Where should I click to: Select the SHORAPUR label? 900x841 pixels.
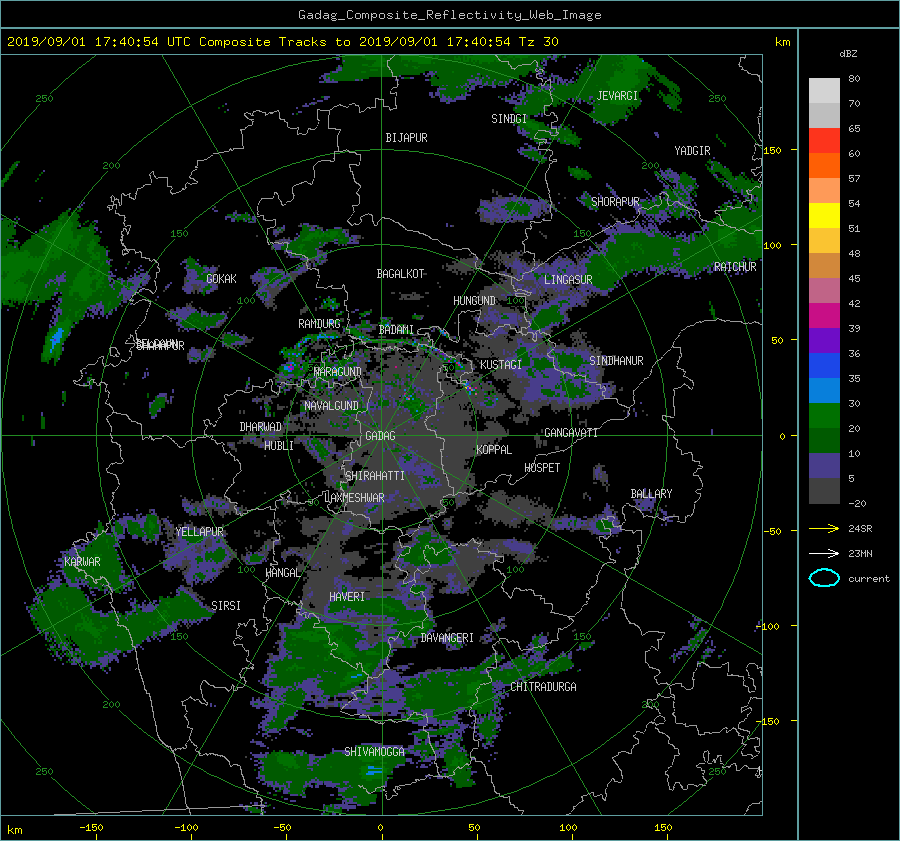coord(615,202)
